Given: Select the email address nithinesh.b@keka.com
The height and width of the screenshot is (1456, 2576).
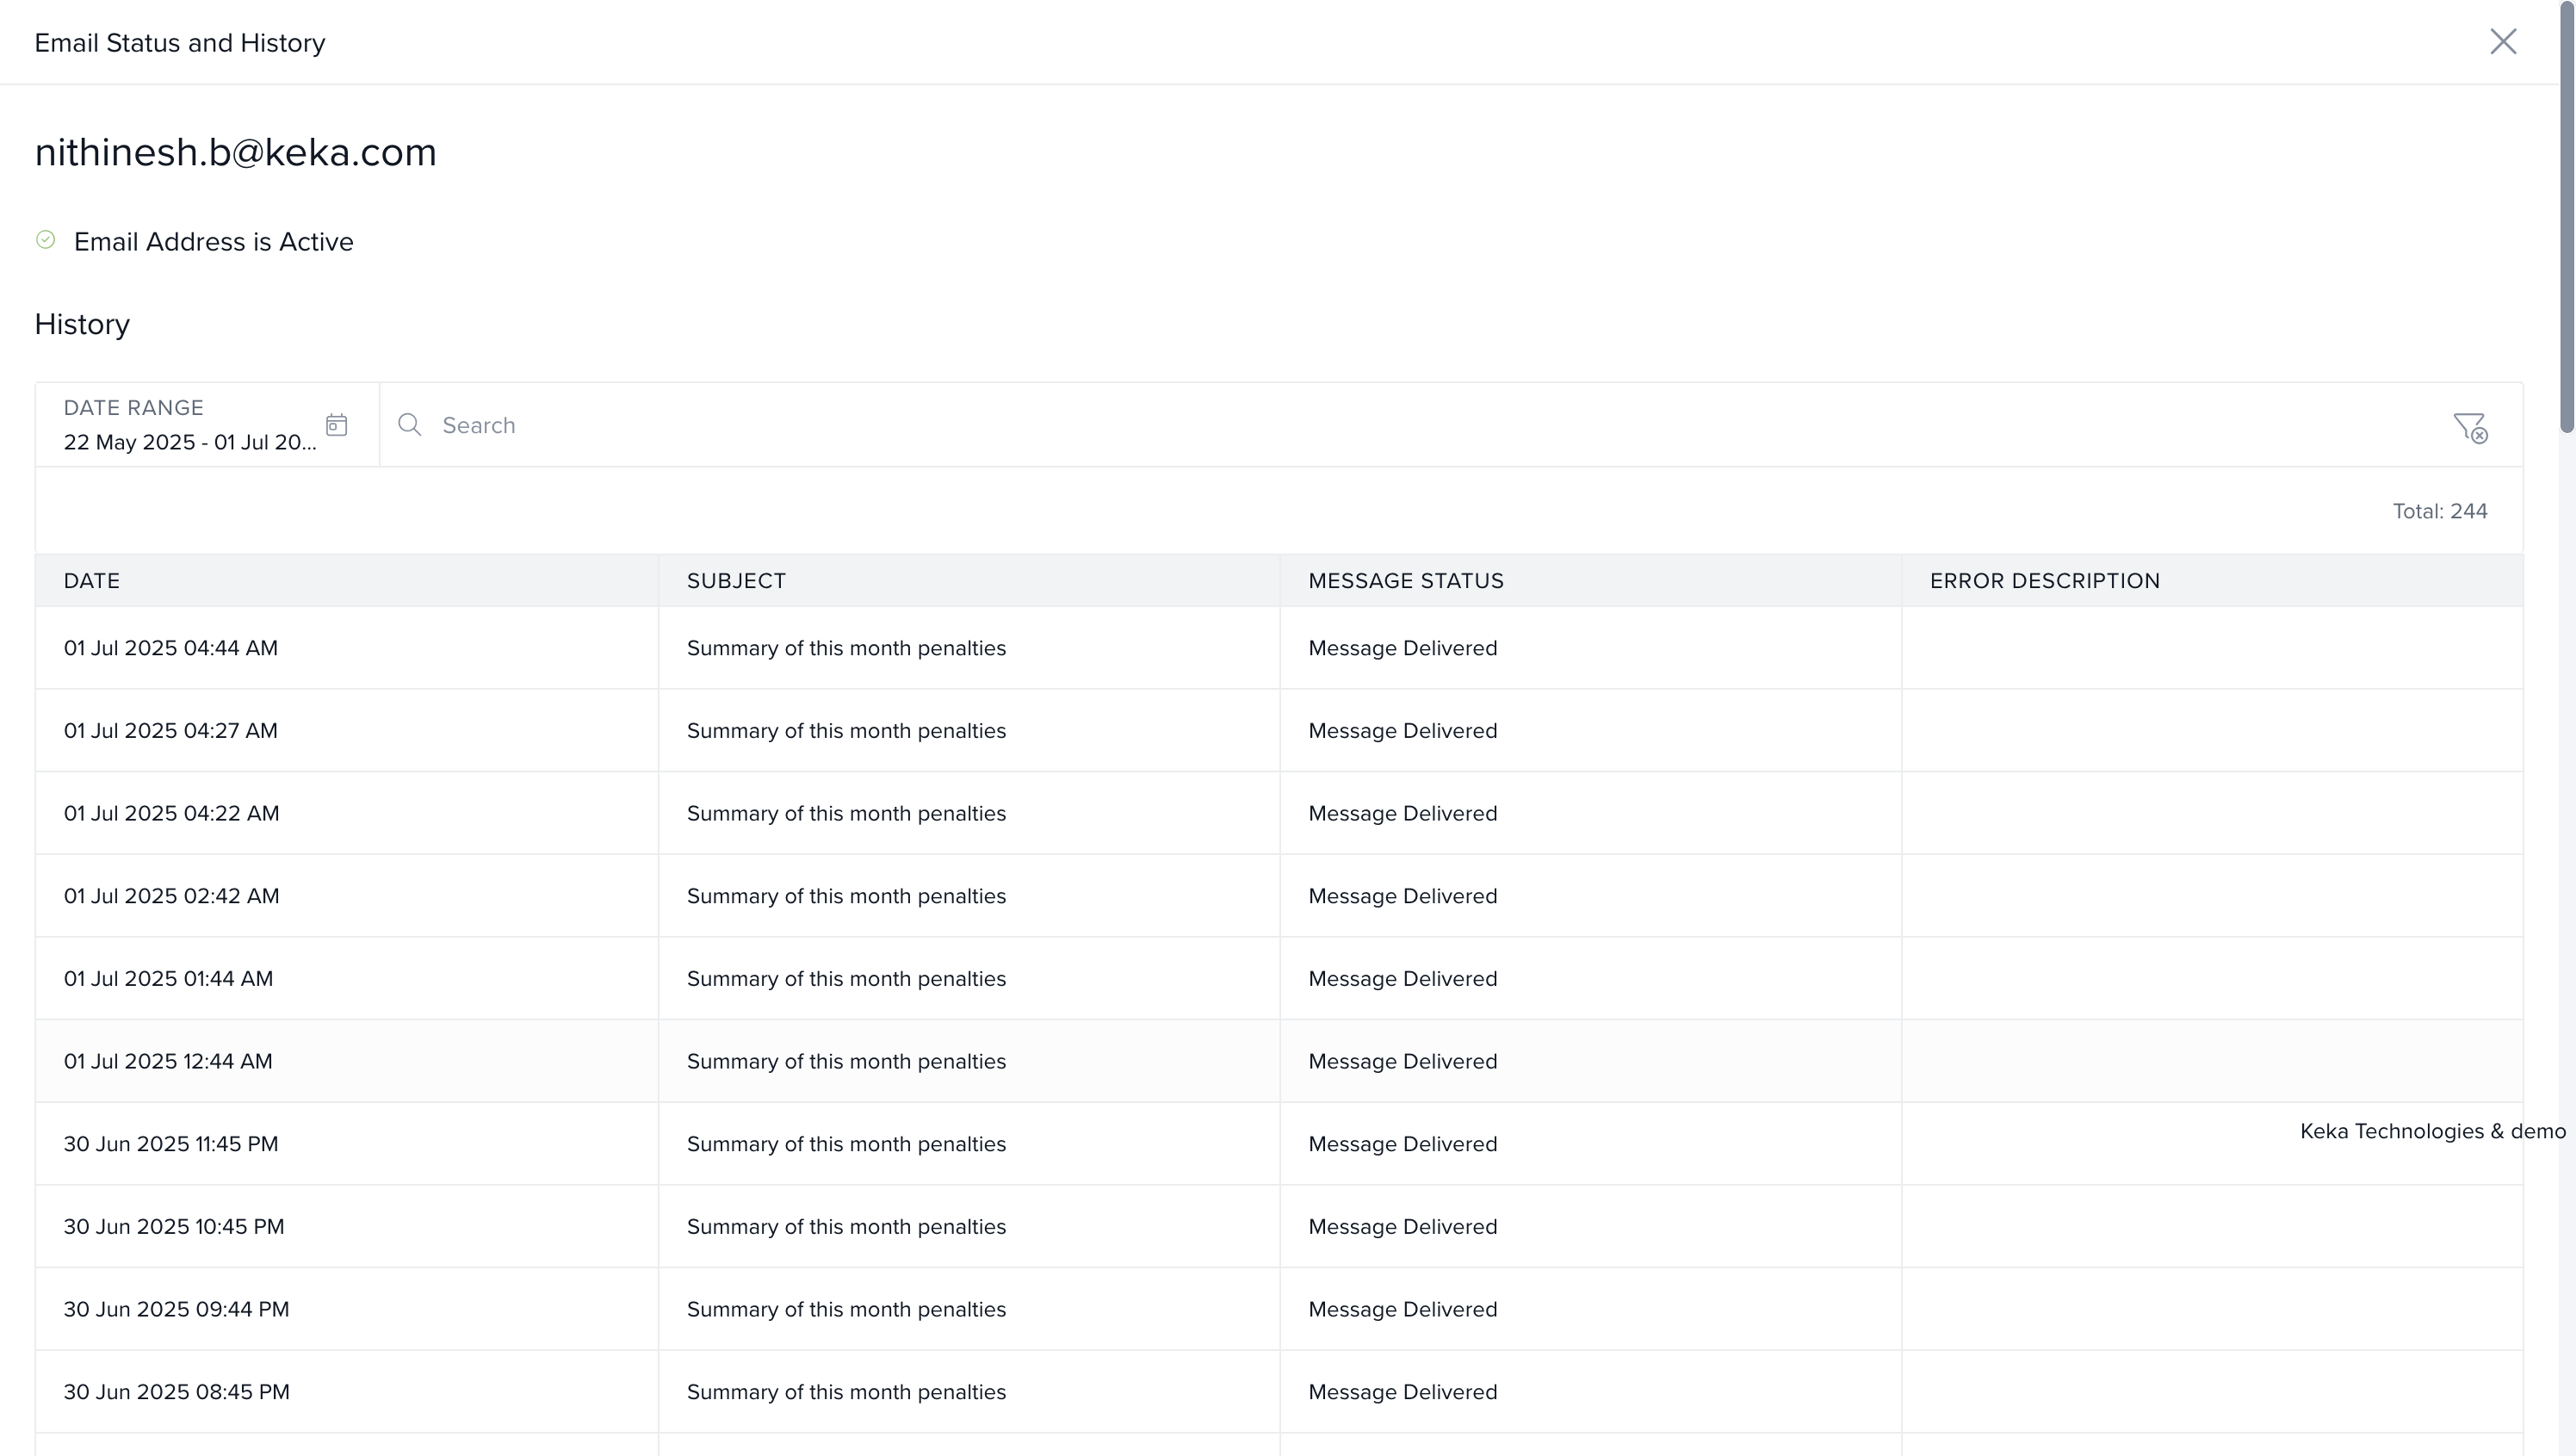Looking at the screenshot, I should pos(236,152).
